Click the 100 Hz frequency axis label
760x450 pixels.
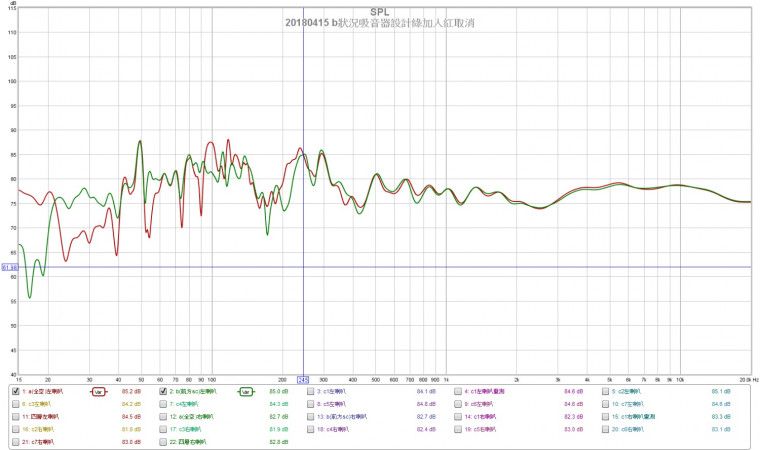coord(211,380)
